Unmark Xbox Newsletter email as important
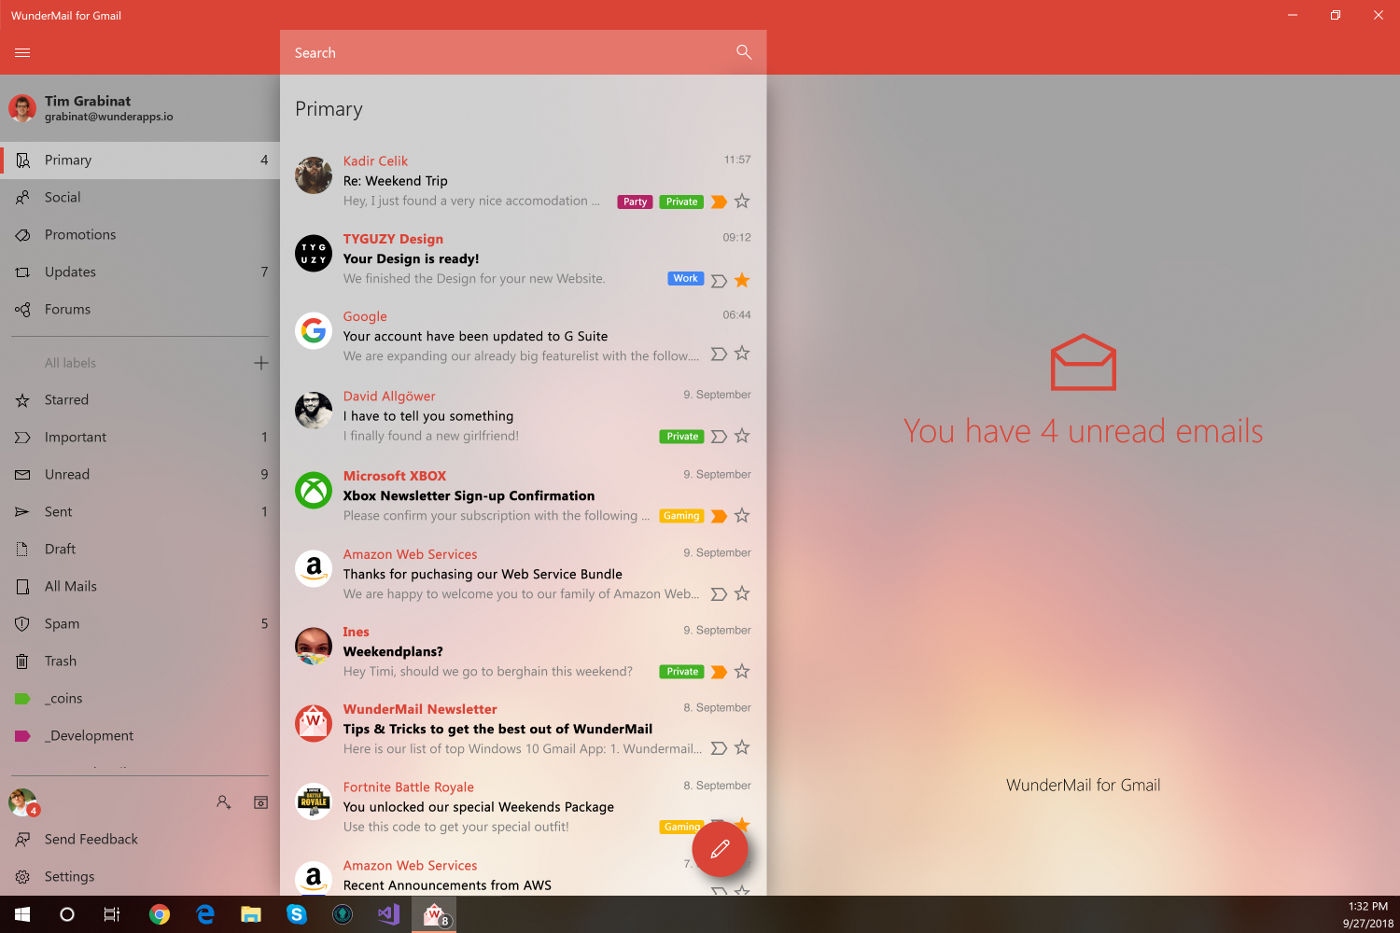The image size is (1400, 933). [x=718, y=517]
